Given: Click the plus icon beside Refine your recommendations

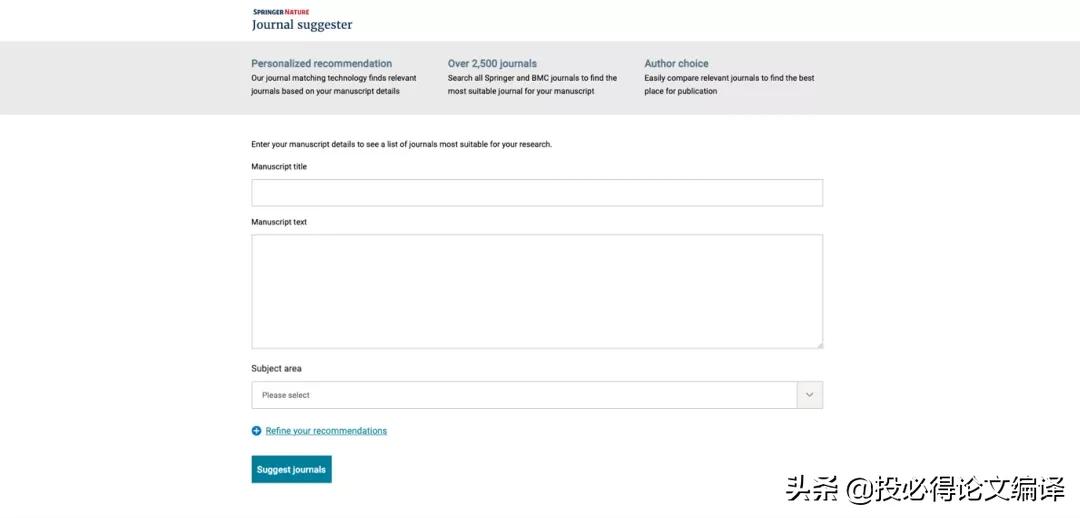Looking at the screenshot, I should 257,431.
